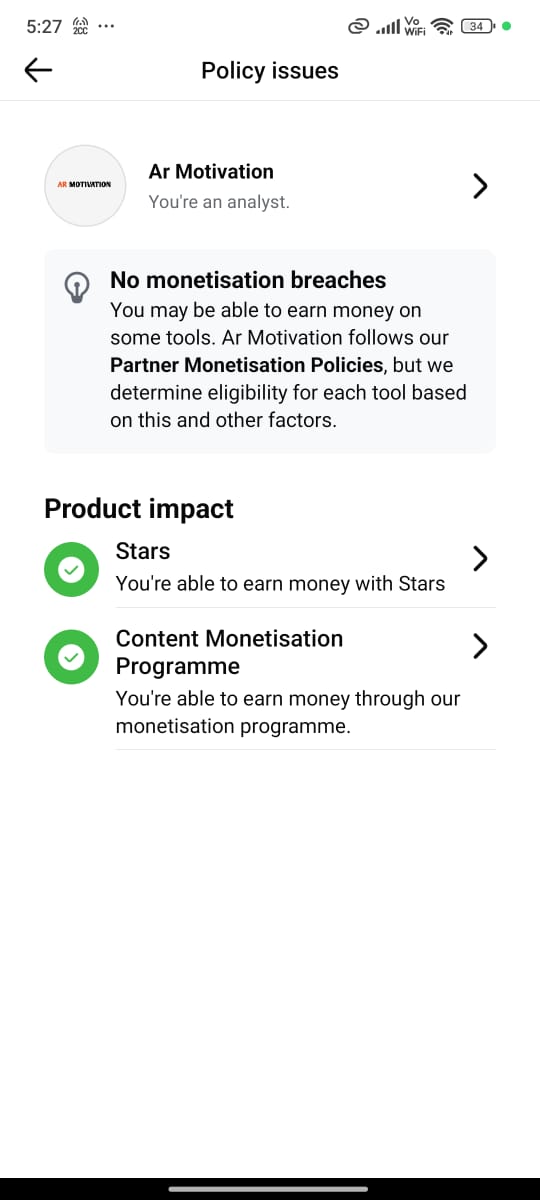Open Stars details with its chevron
Image resolution: width=540 pixels, height=1200 pixels.
(x=480, y=558)
